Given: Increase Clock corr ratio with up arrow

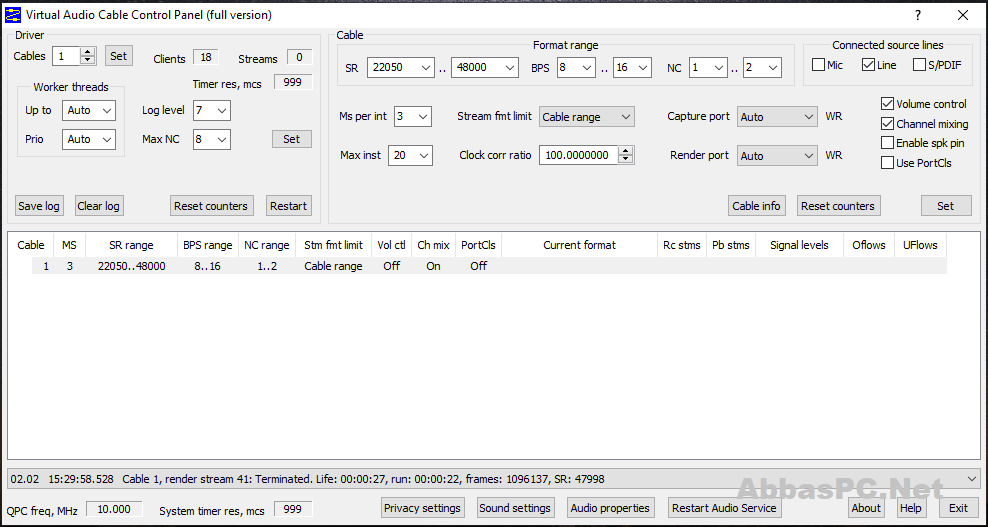Looking at the screenshot, I should click(x=625, y=151).
